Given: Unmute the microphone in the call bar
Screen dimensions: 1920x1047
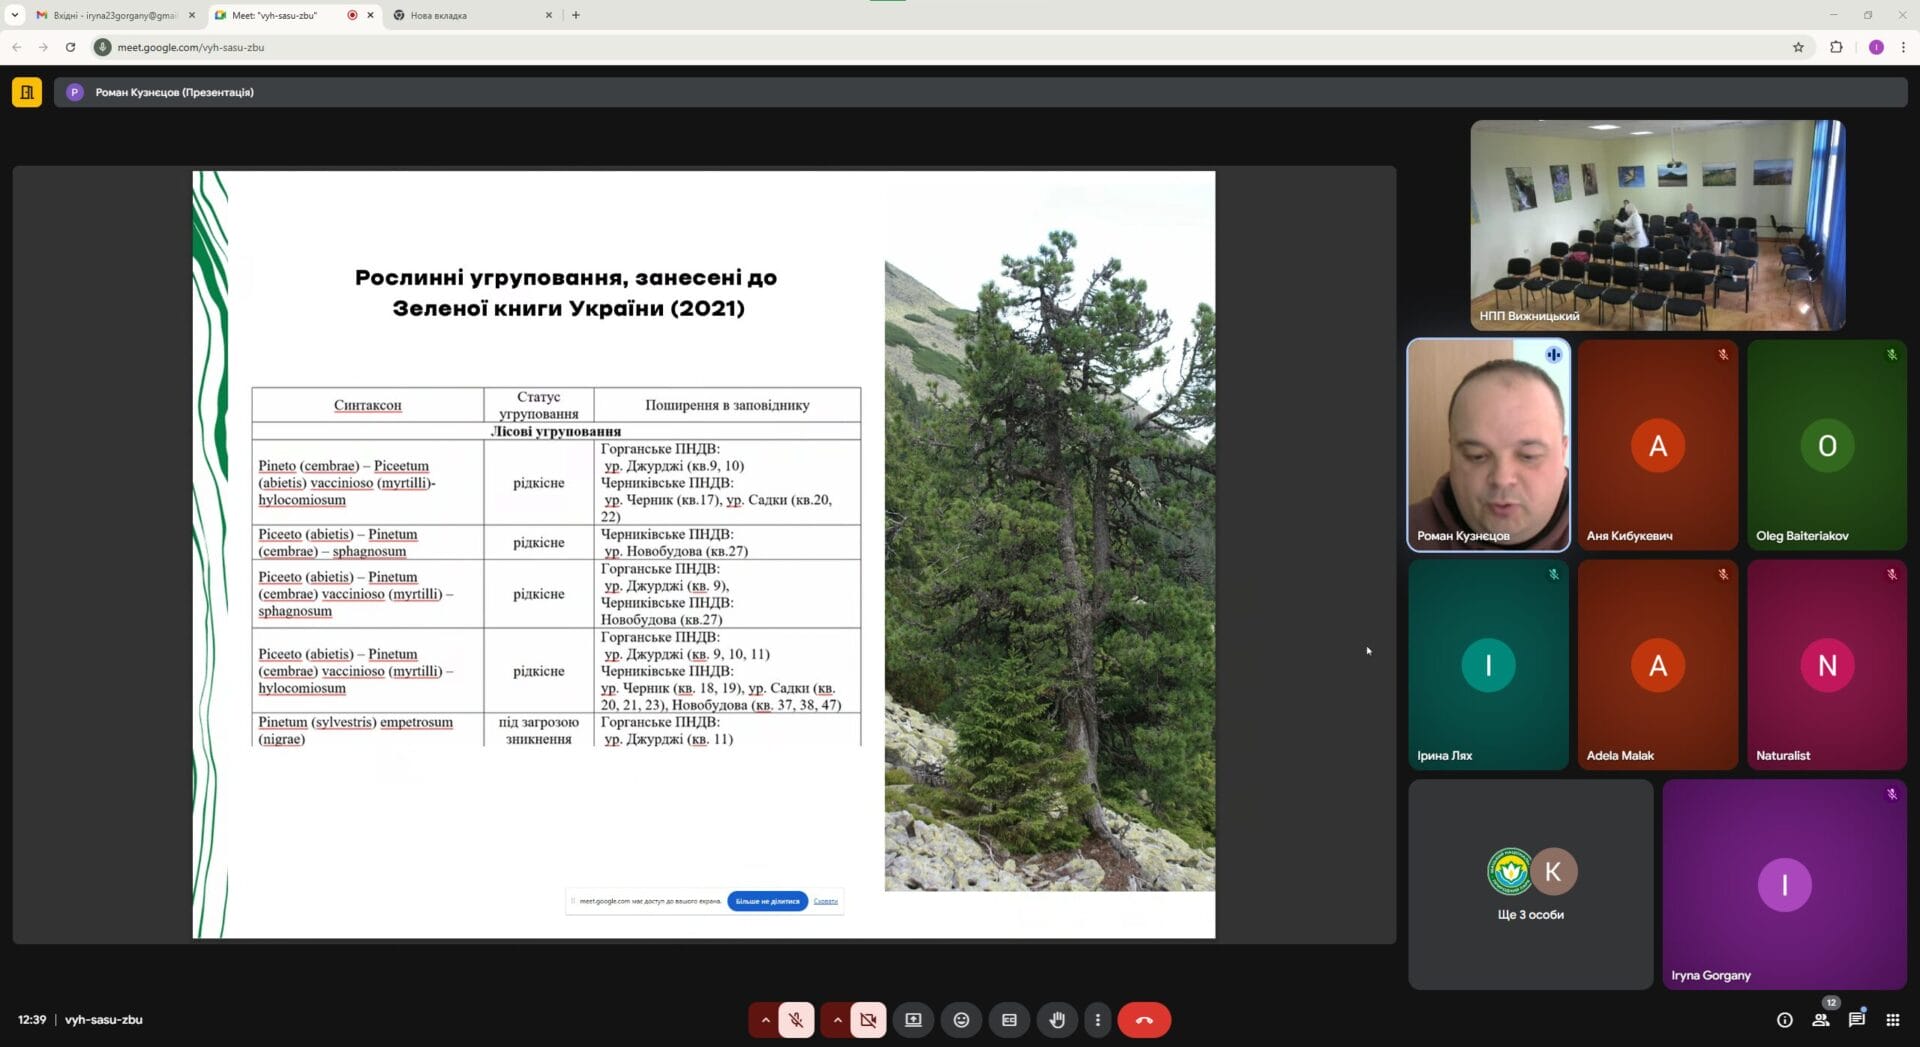Looking at the screenshot, I should point(796,1020).
